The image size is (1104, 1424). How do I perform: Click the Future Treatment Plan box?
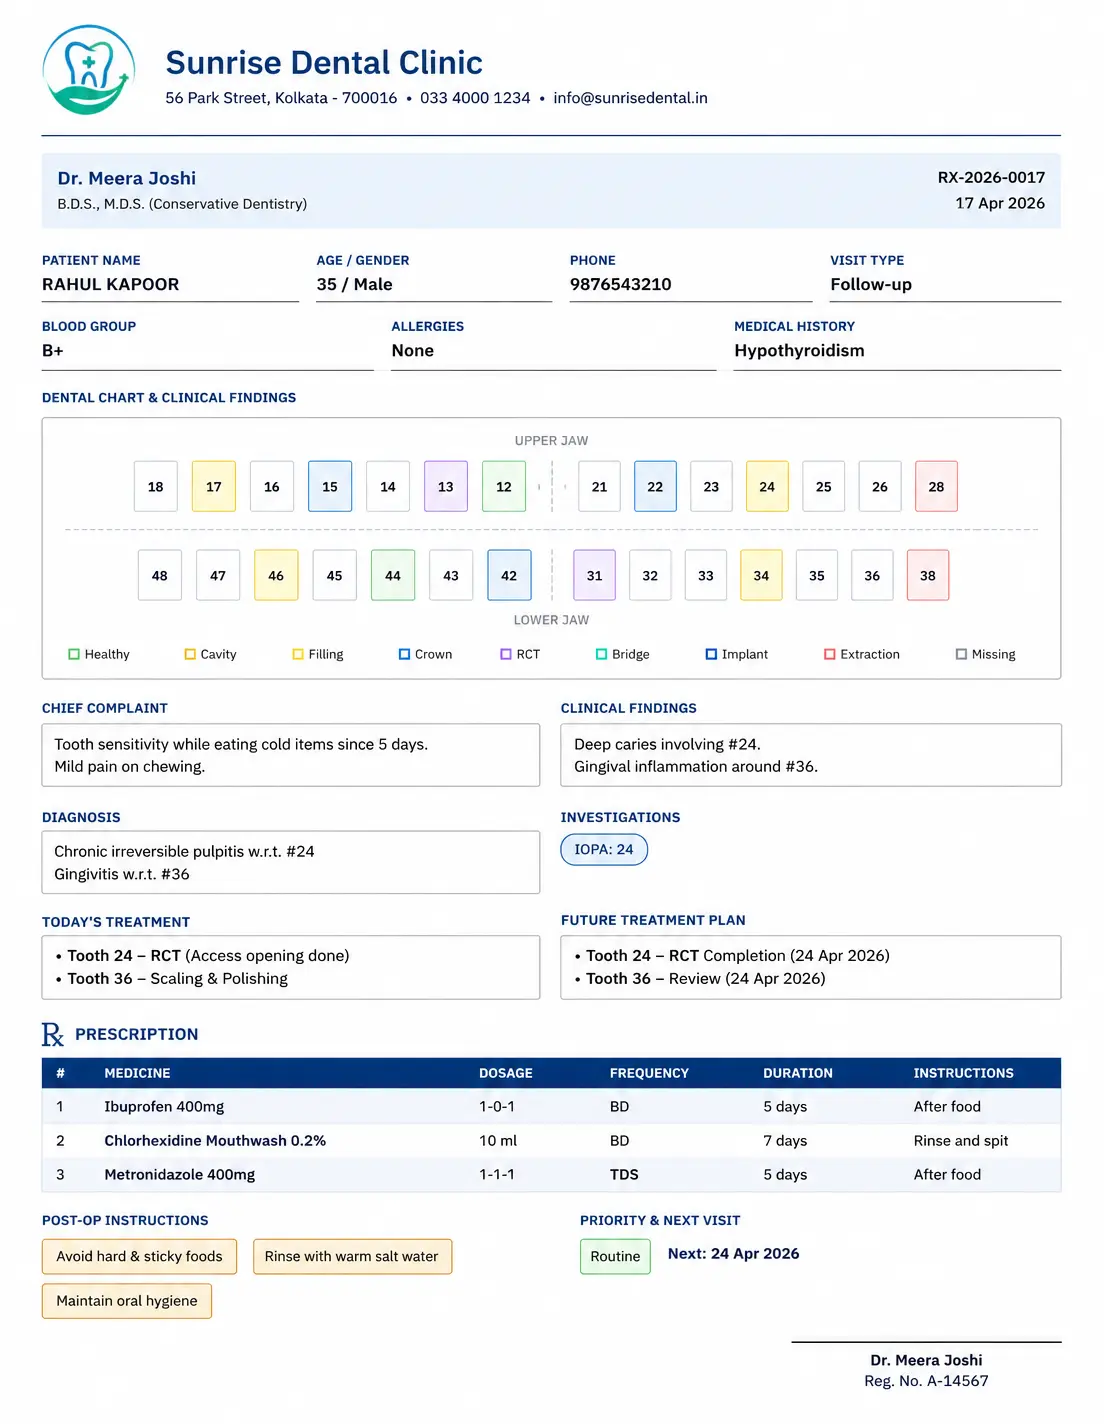pos(811,967)
